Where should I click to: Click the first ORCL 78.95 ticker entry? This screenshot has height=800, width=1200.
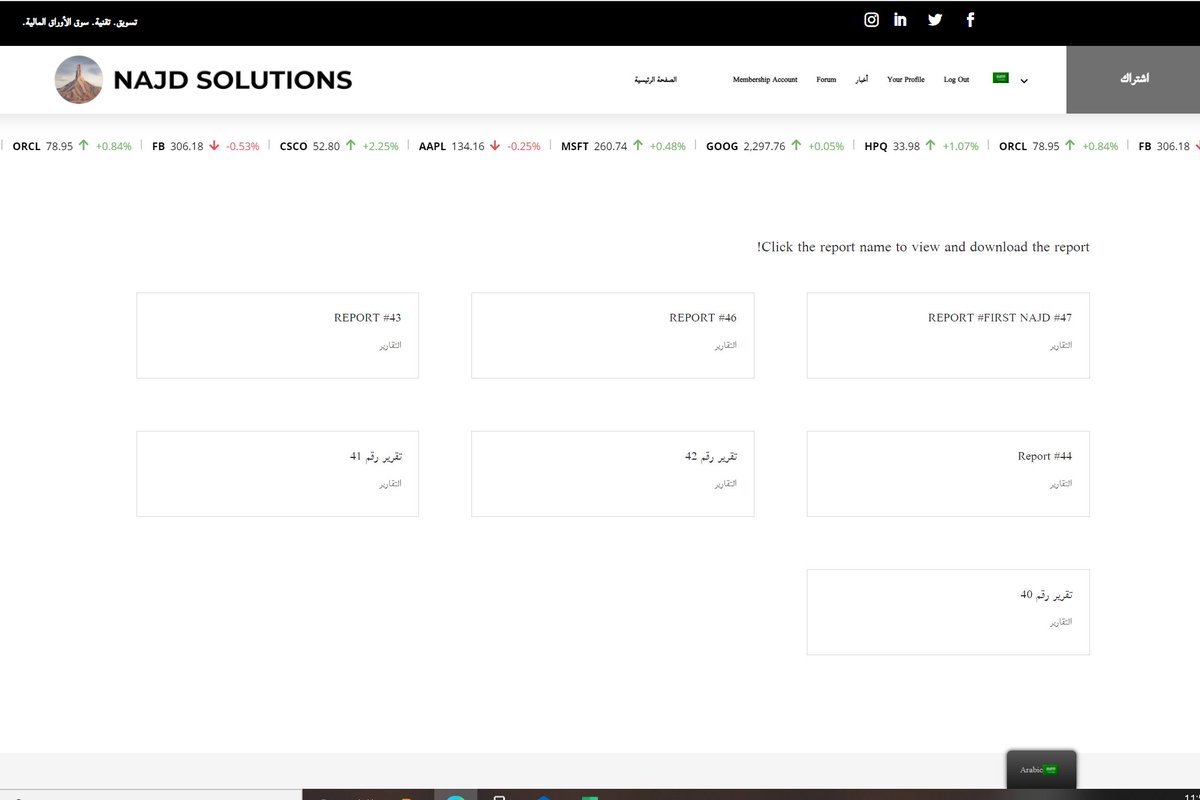tap(72, 146)
